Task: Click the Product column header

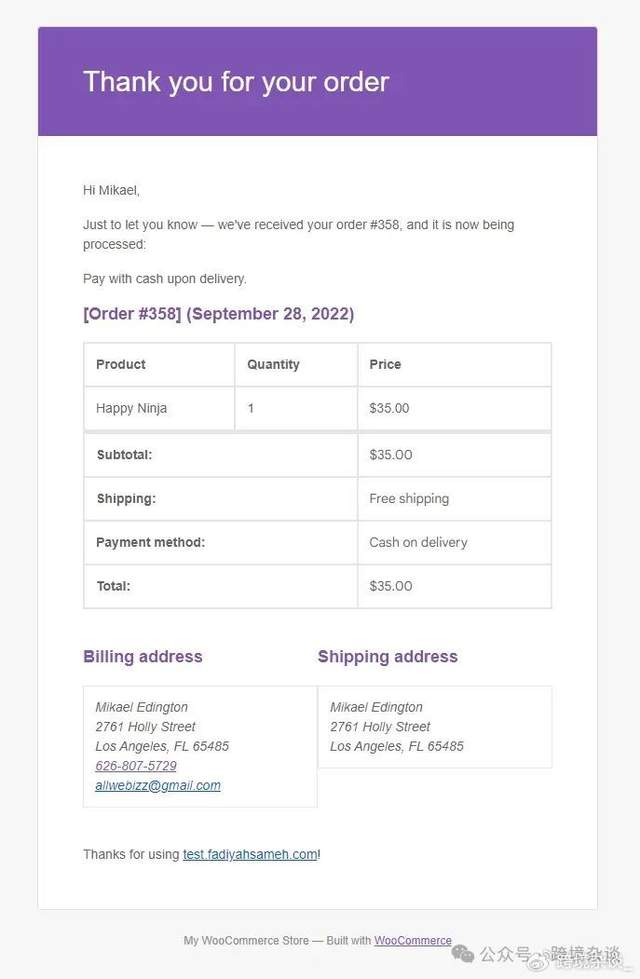Action: click(121, 365)
